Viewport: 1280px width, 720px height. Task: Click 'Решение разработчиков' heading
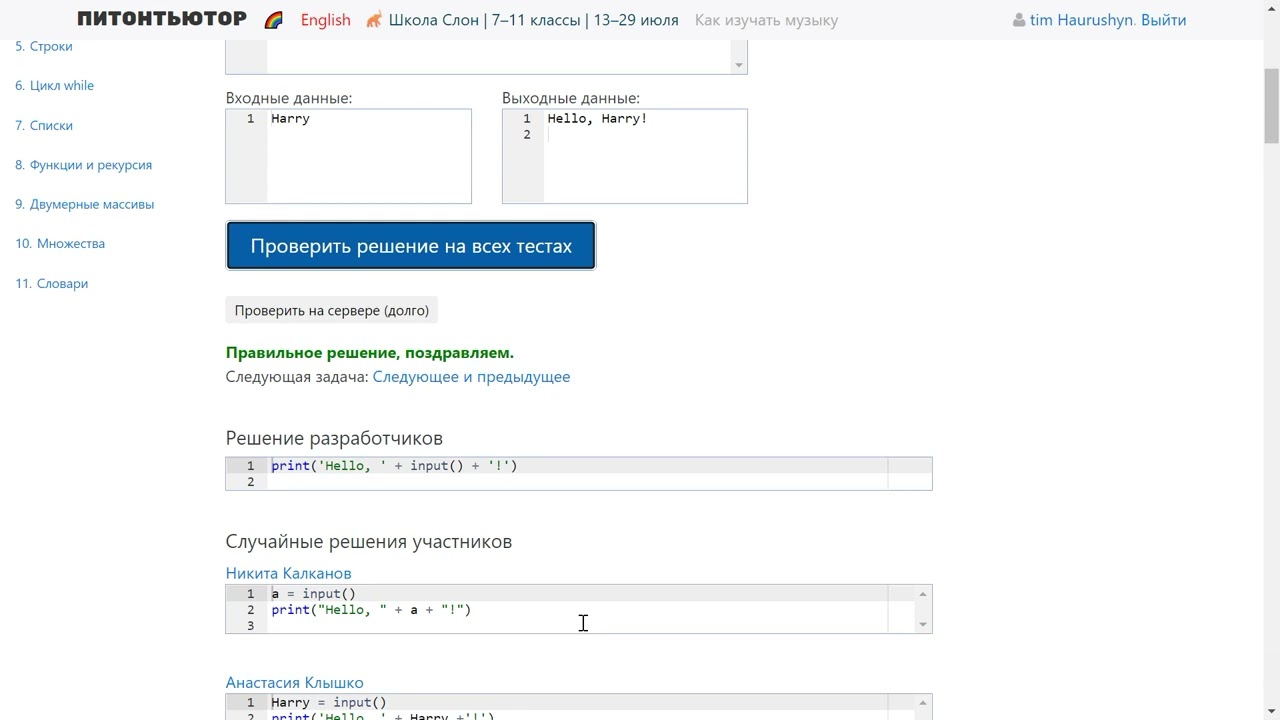point(334,438)
